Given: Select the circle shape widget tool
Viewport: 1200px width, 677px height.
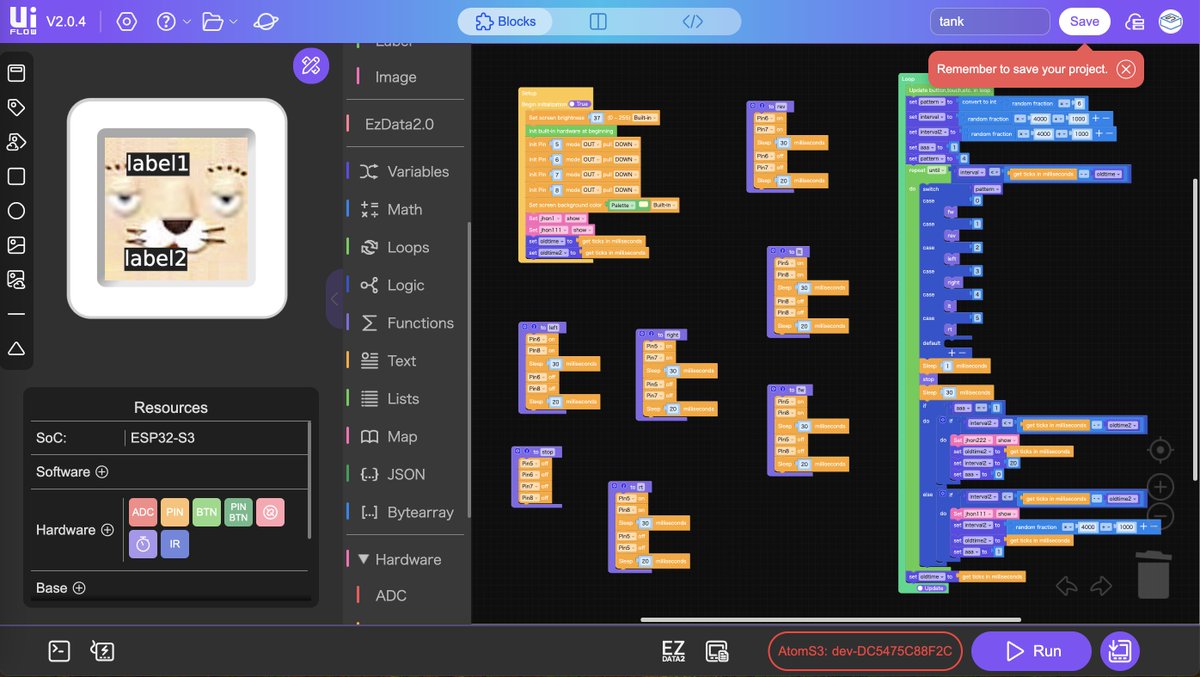Looking at the screenshot, I should (16, 211).
